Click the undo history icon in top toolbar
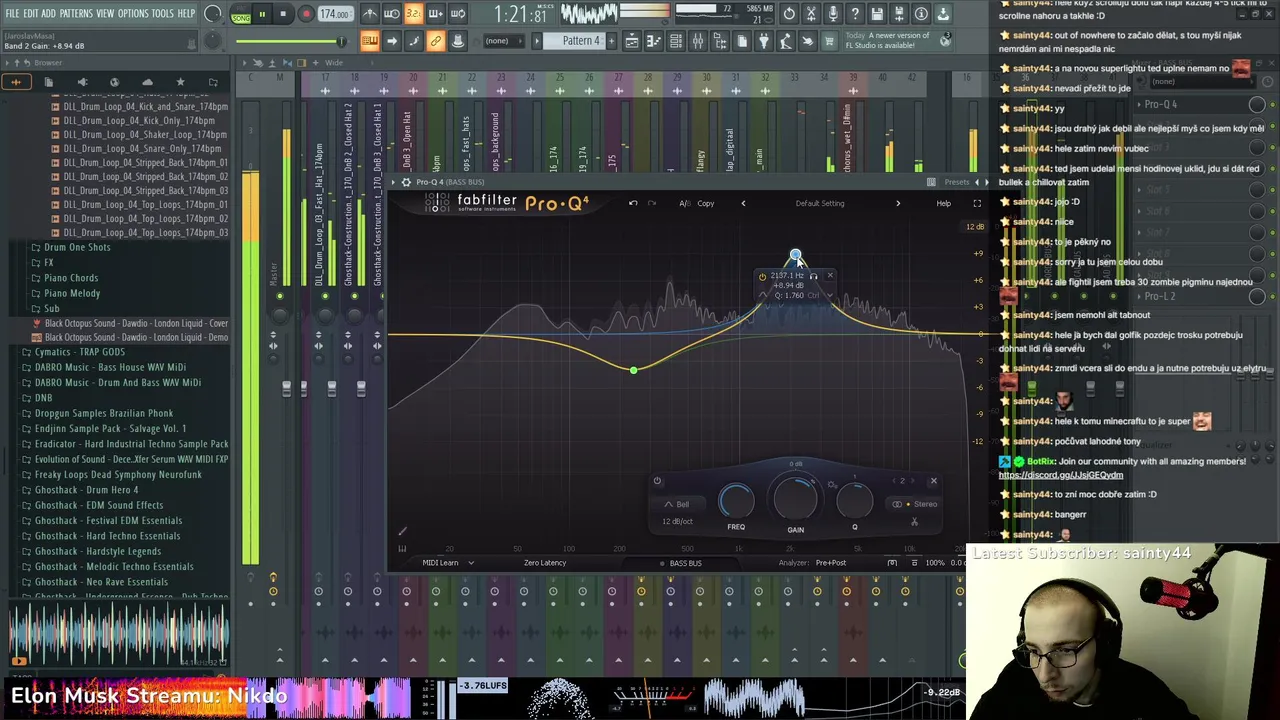 (x=789, y=14)
